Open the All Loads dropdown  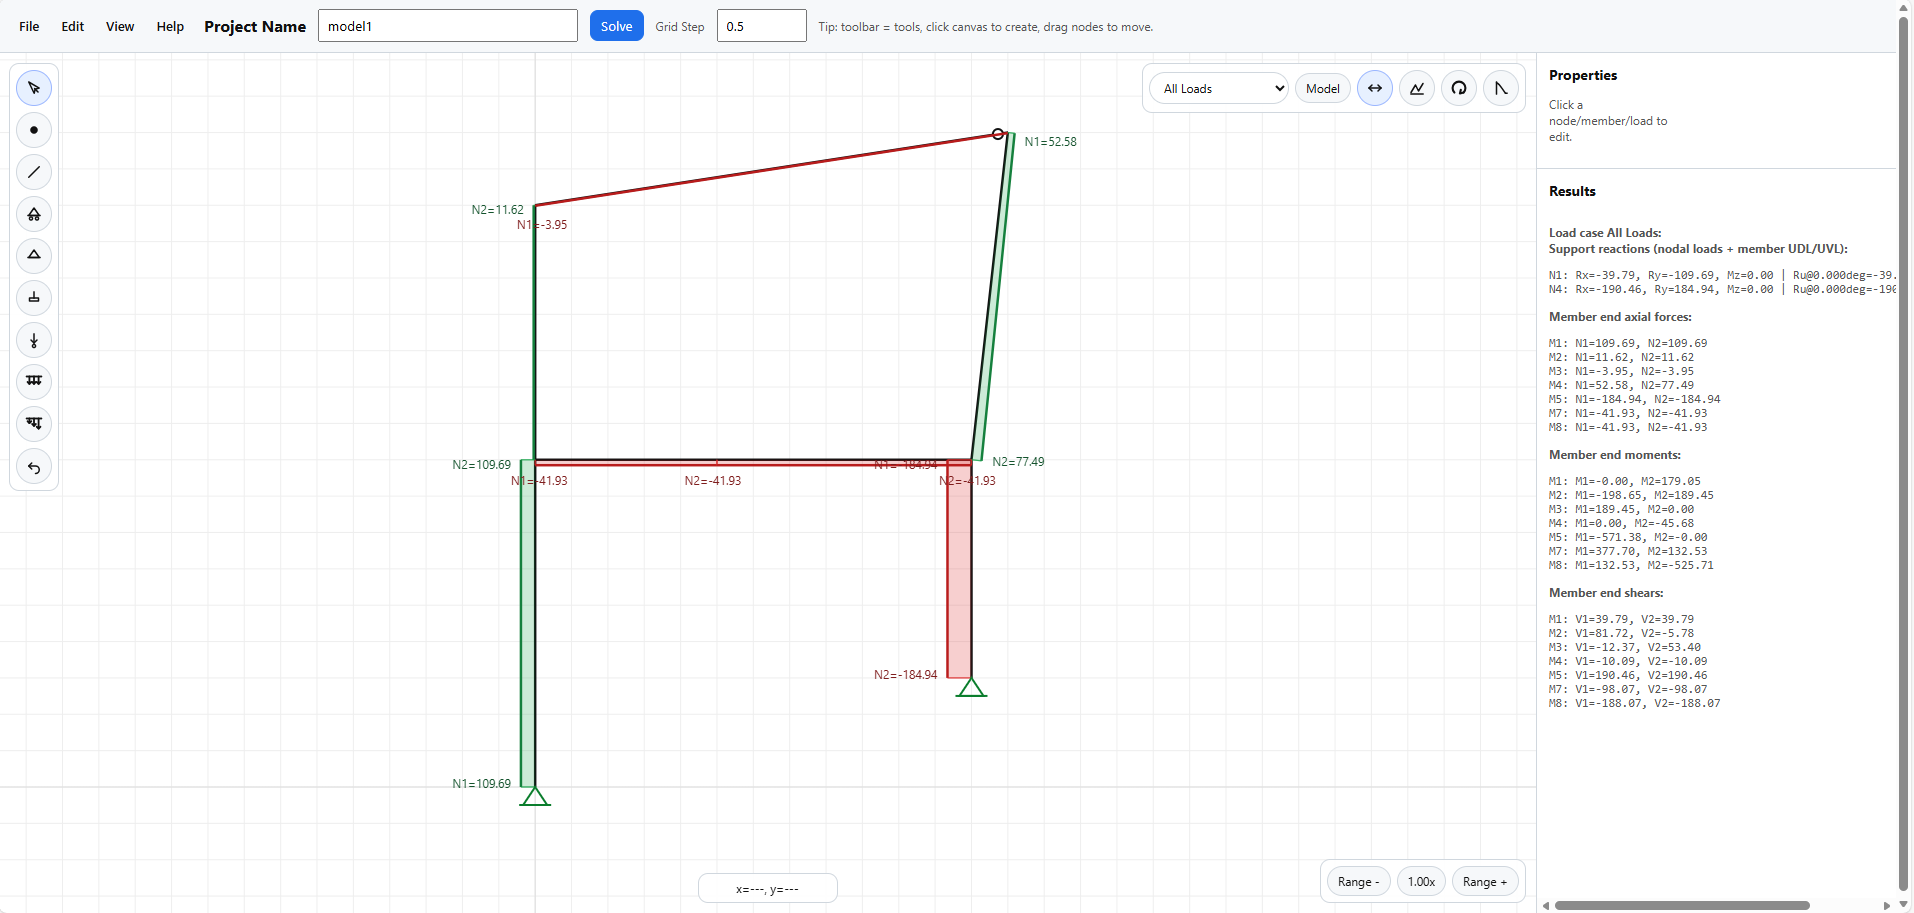pyautogui.click(x=1216, y=88)
